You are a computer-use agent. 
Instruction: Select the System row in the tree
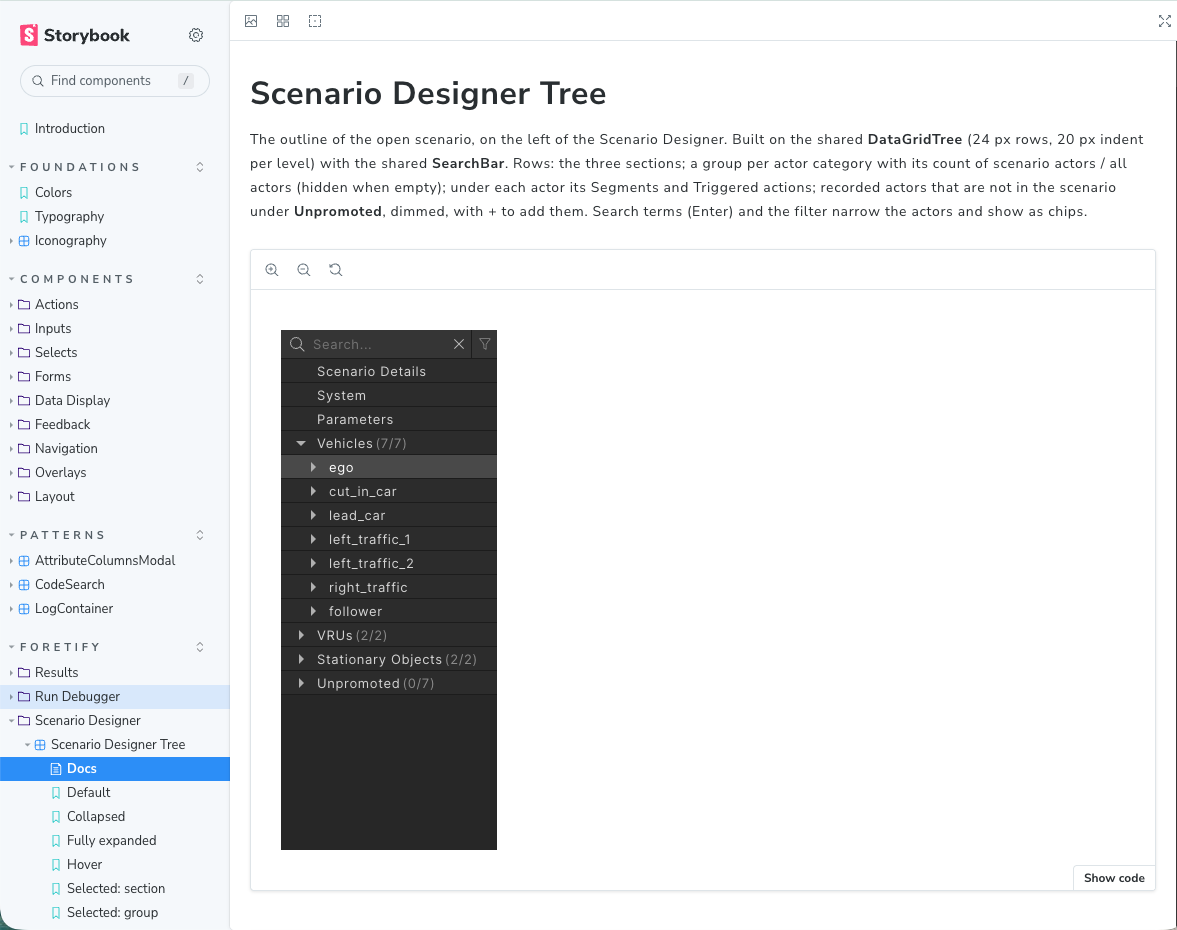tap(389, 396)
